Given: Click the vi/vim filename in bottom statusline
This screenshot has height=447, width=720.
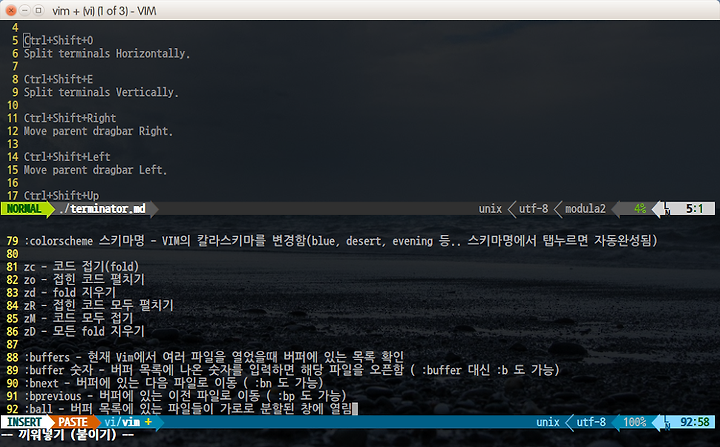Looking at the screenshot, I should point(122,422).
